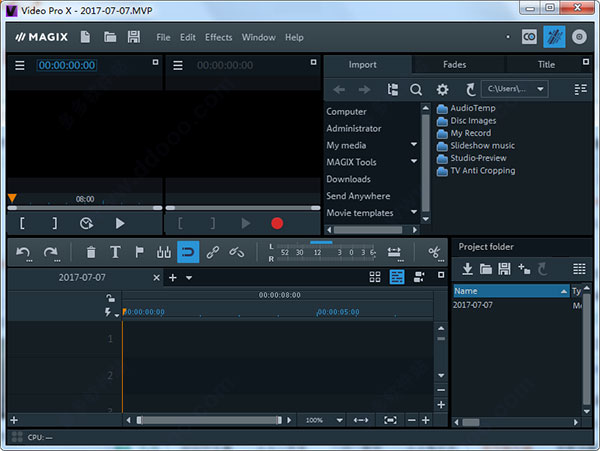Set in-point bracket in source monitor

tap(22, 223)
